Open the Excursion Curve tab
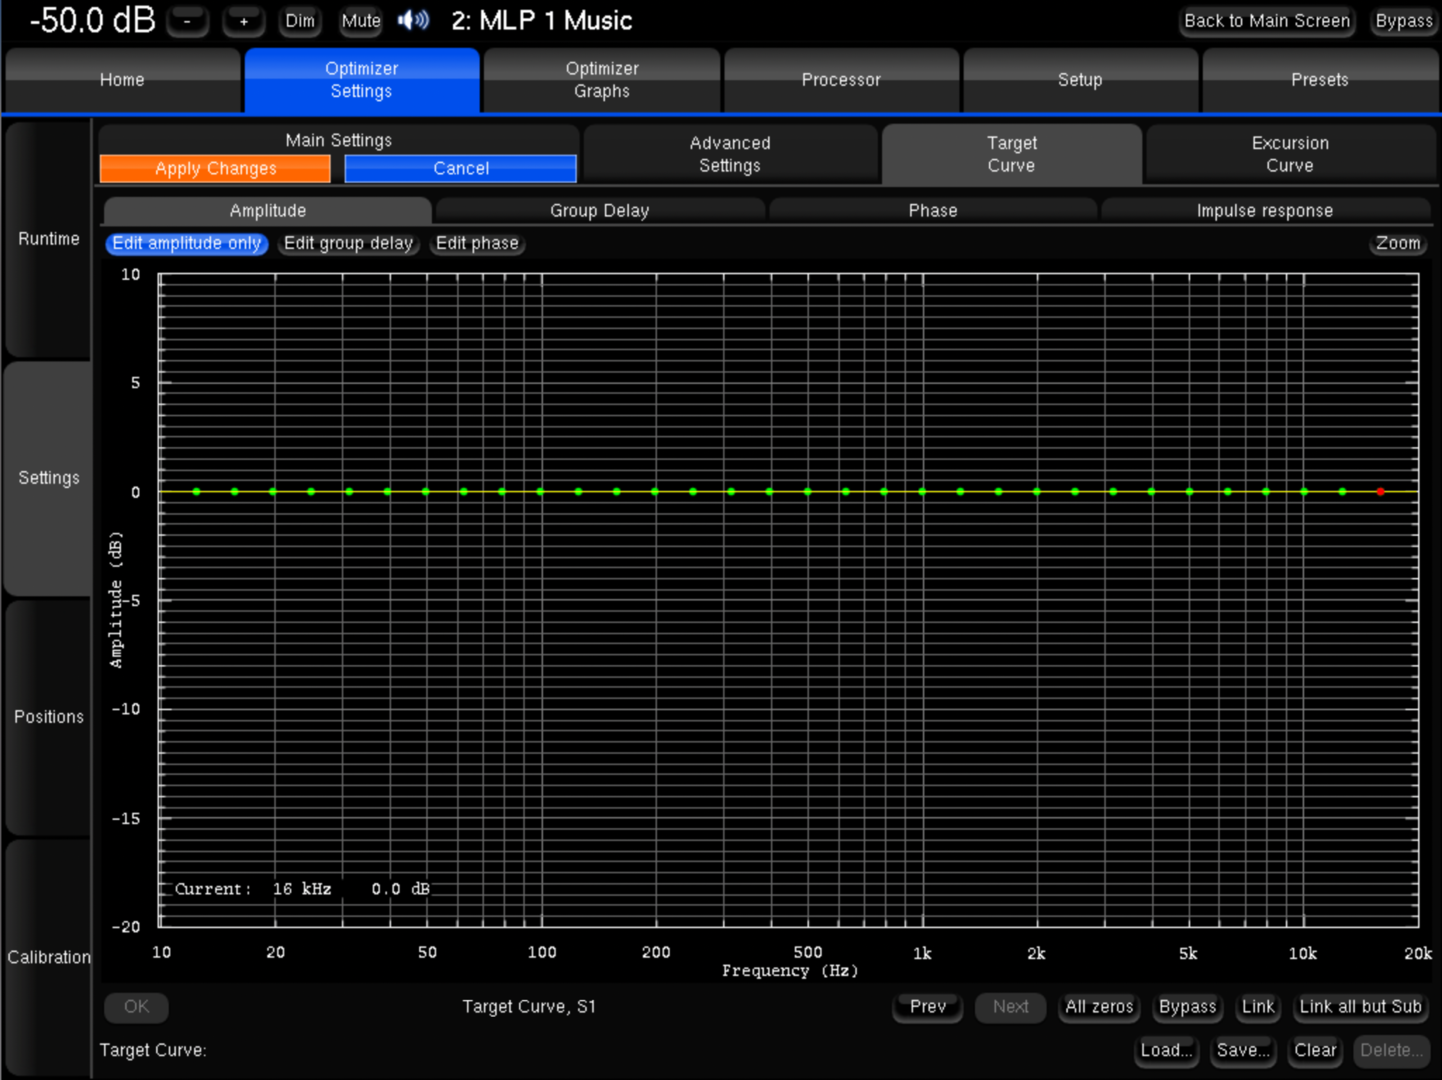Image resolution: width=1442 pixels, height=1080 pixels. (1290, 154)
